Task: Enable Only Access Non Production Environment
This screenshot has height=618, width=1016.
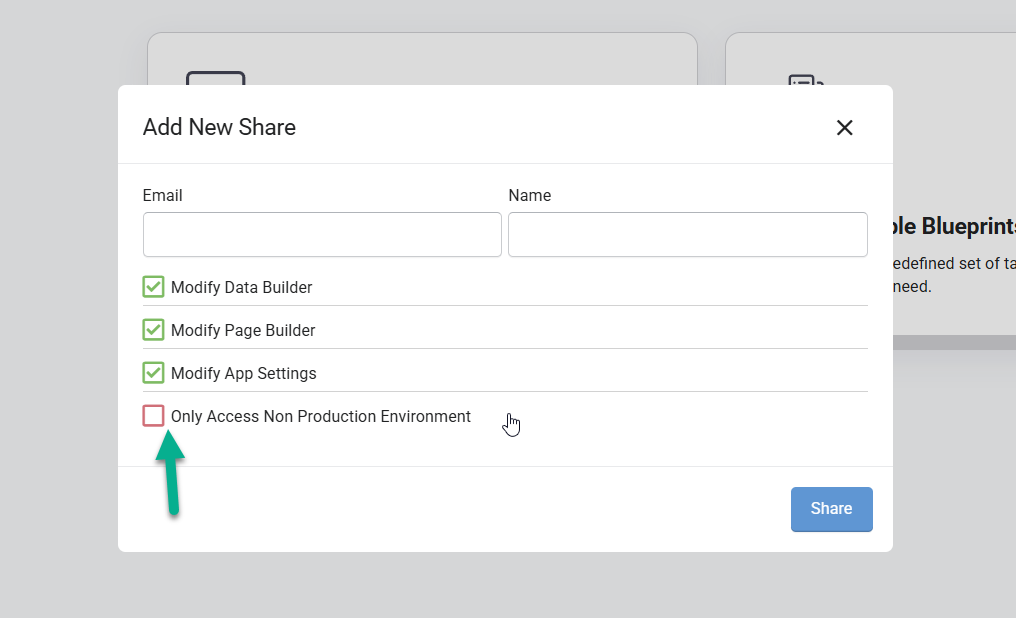Action: point(154,416)
